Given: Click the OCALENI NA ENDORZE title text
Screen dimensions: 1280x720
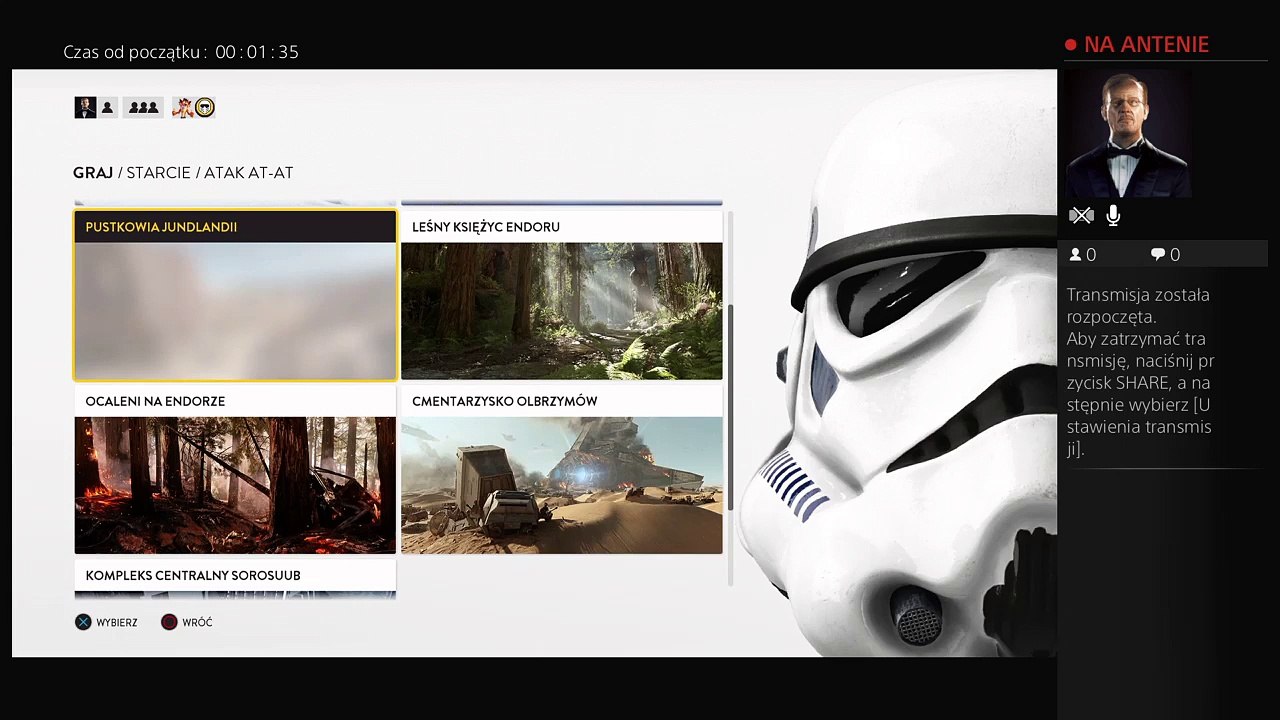Looking at the screenshot, I should pos(155,401).
